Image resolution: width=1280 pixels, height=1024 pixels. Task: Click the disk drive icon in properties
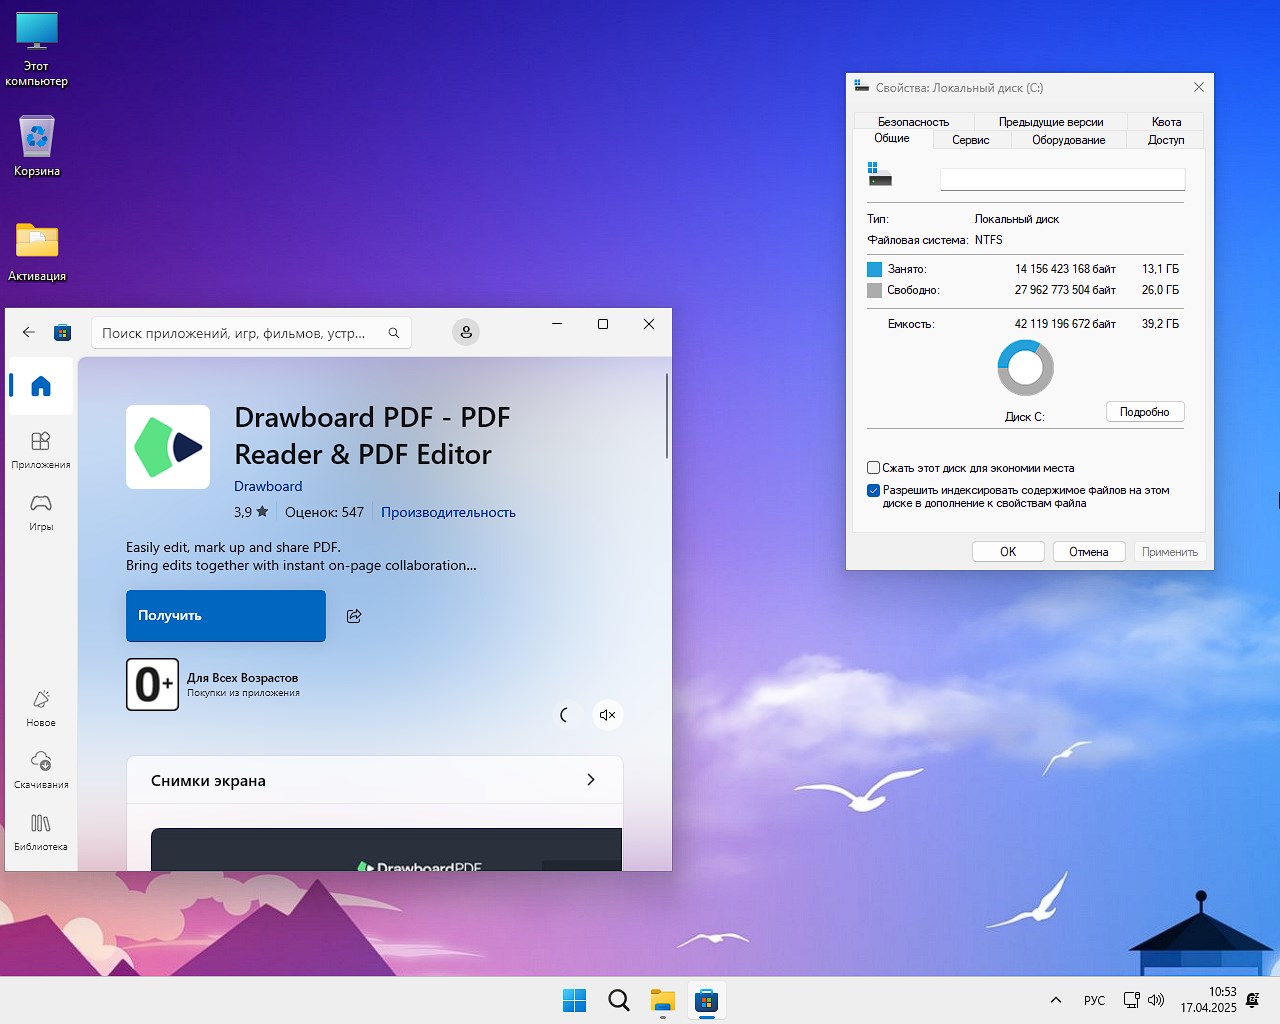(x=880, y=175)
